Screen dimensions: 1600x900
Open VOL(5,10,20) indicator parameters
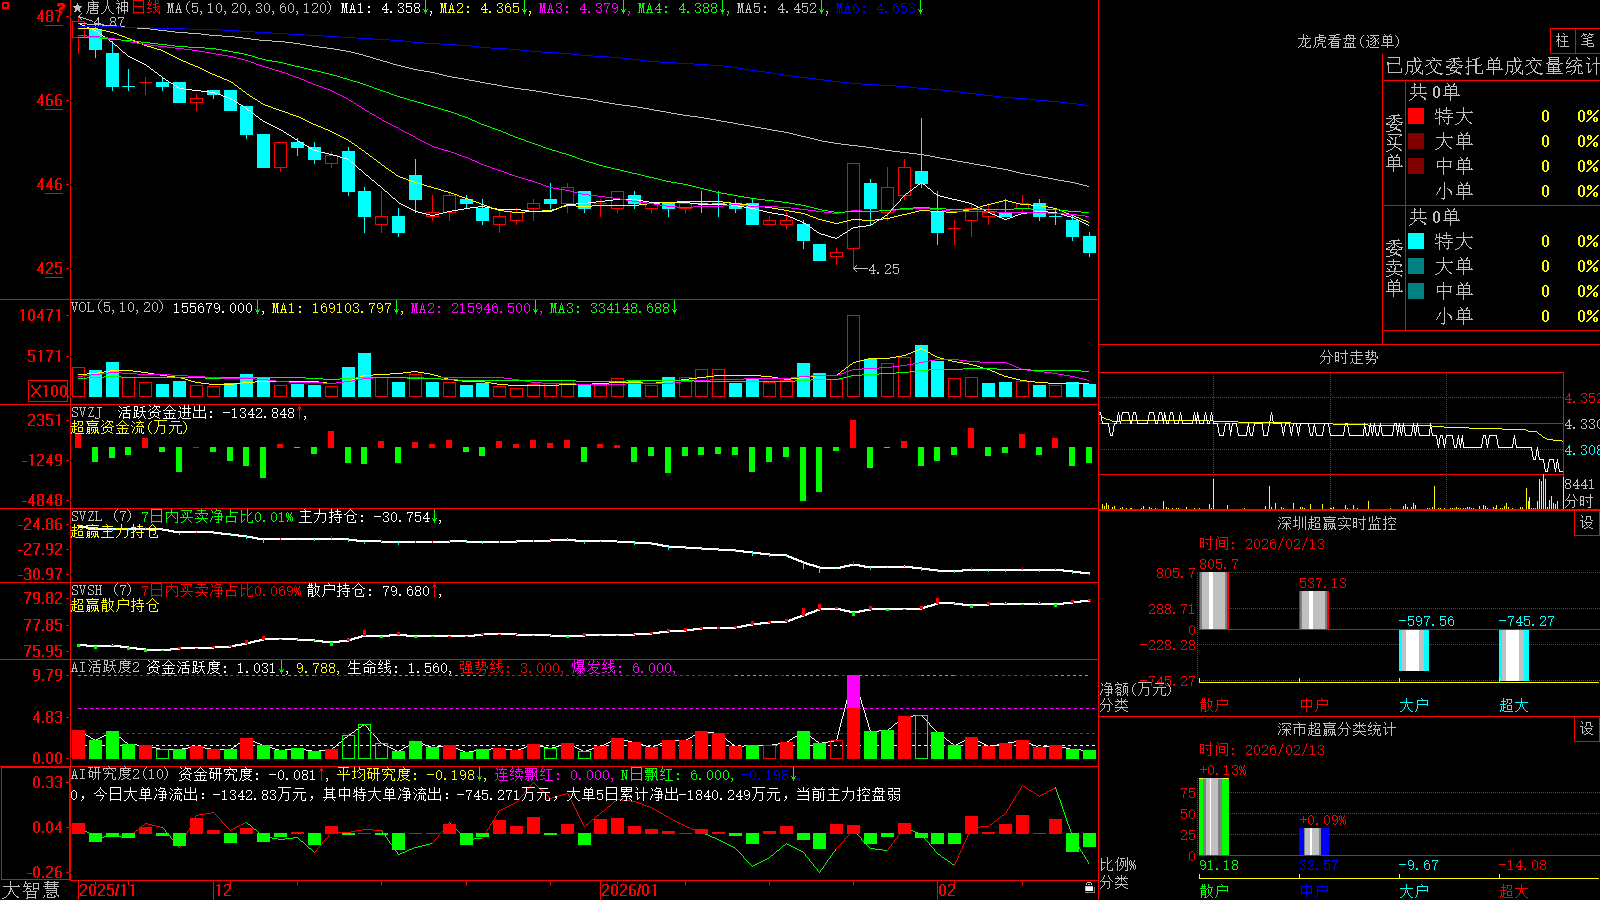(117, 308)
